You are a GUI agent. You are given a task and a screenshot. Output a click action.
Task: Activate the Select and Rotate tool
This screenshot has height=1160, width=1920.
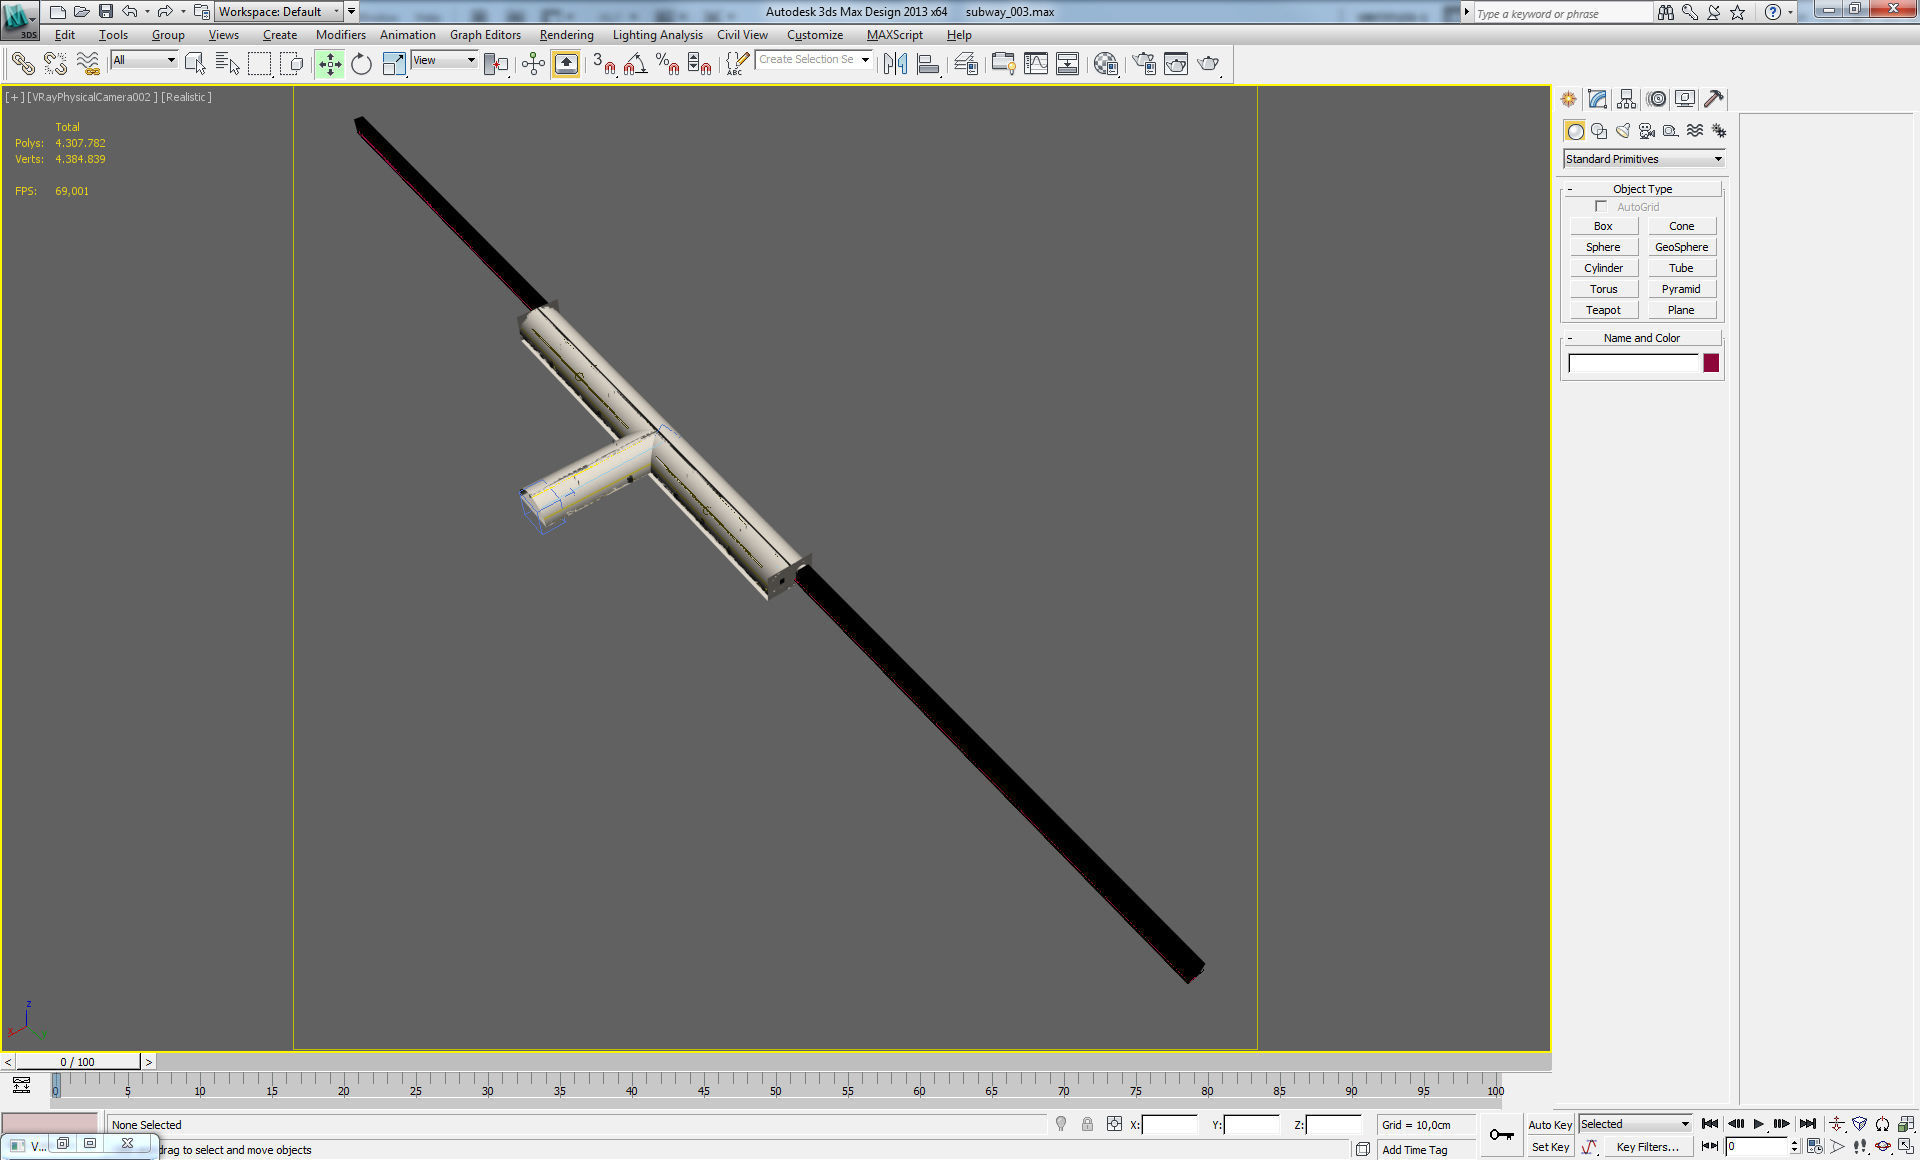(x=361, y=64)
